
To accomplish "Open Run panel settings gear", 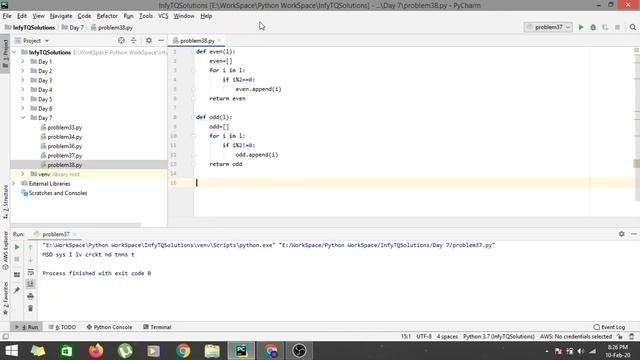I will coord(622,234).
